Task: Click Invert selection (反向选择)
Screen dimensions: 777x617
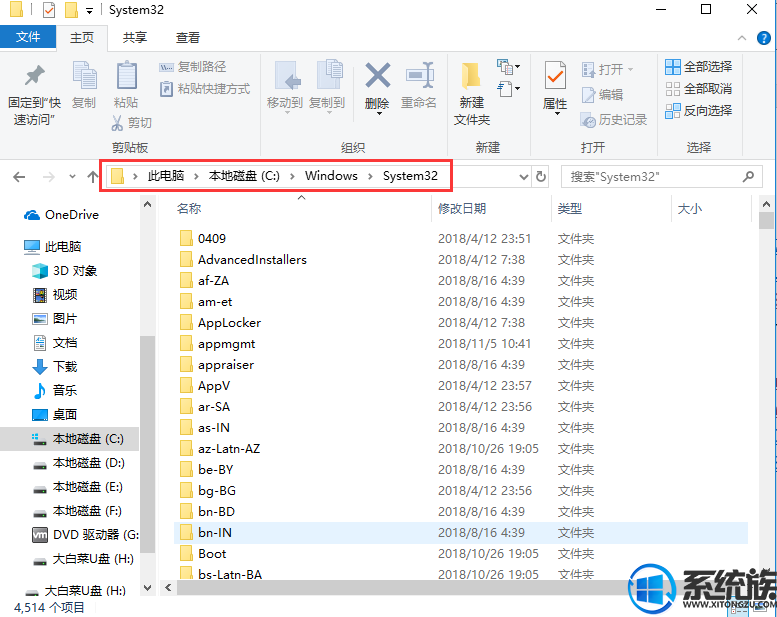Action: click(x=698, y=111)
